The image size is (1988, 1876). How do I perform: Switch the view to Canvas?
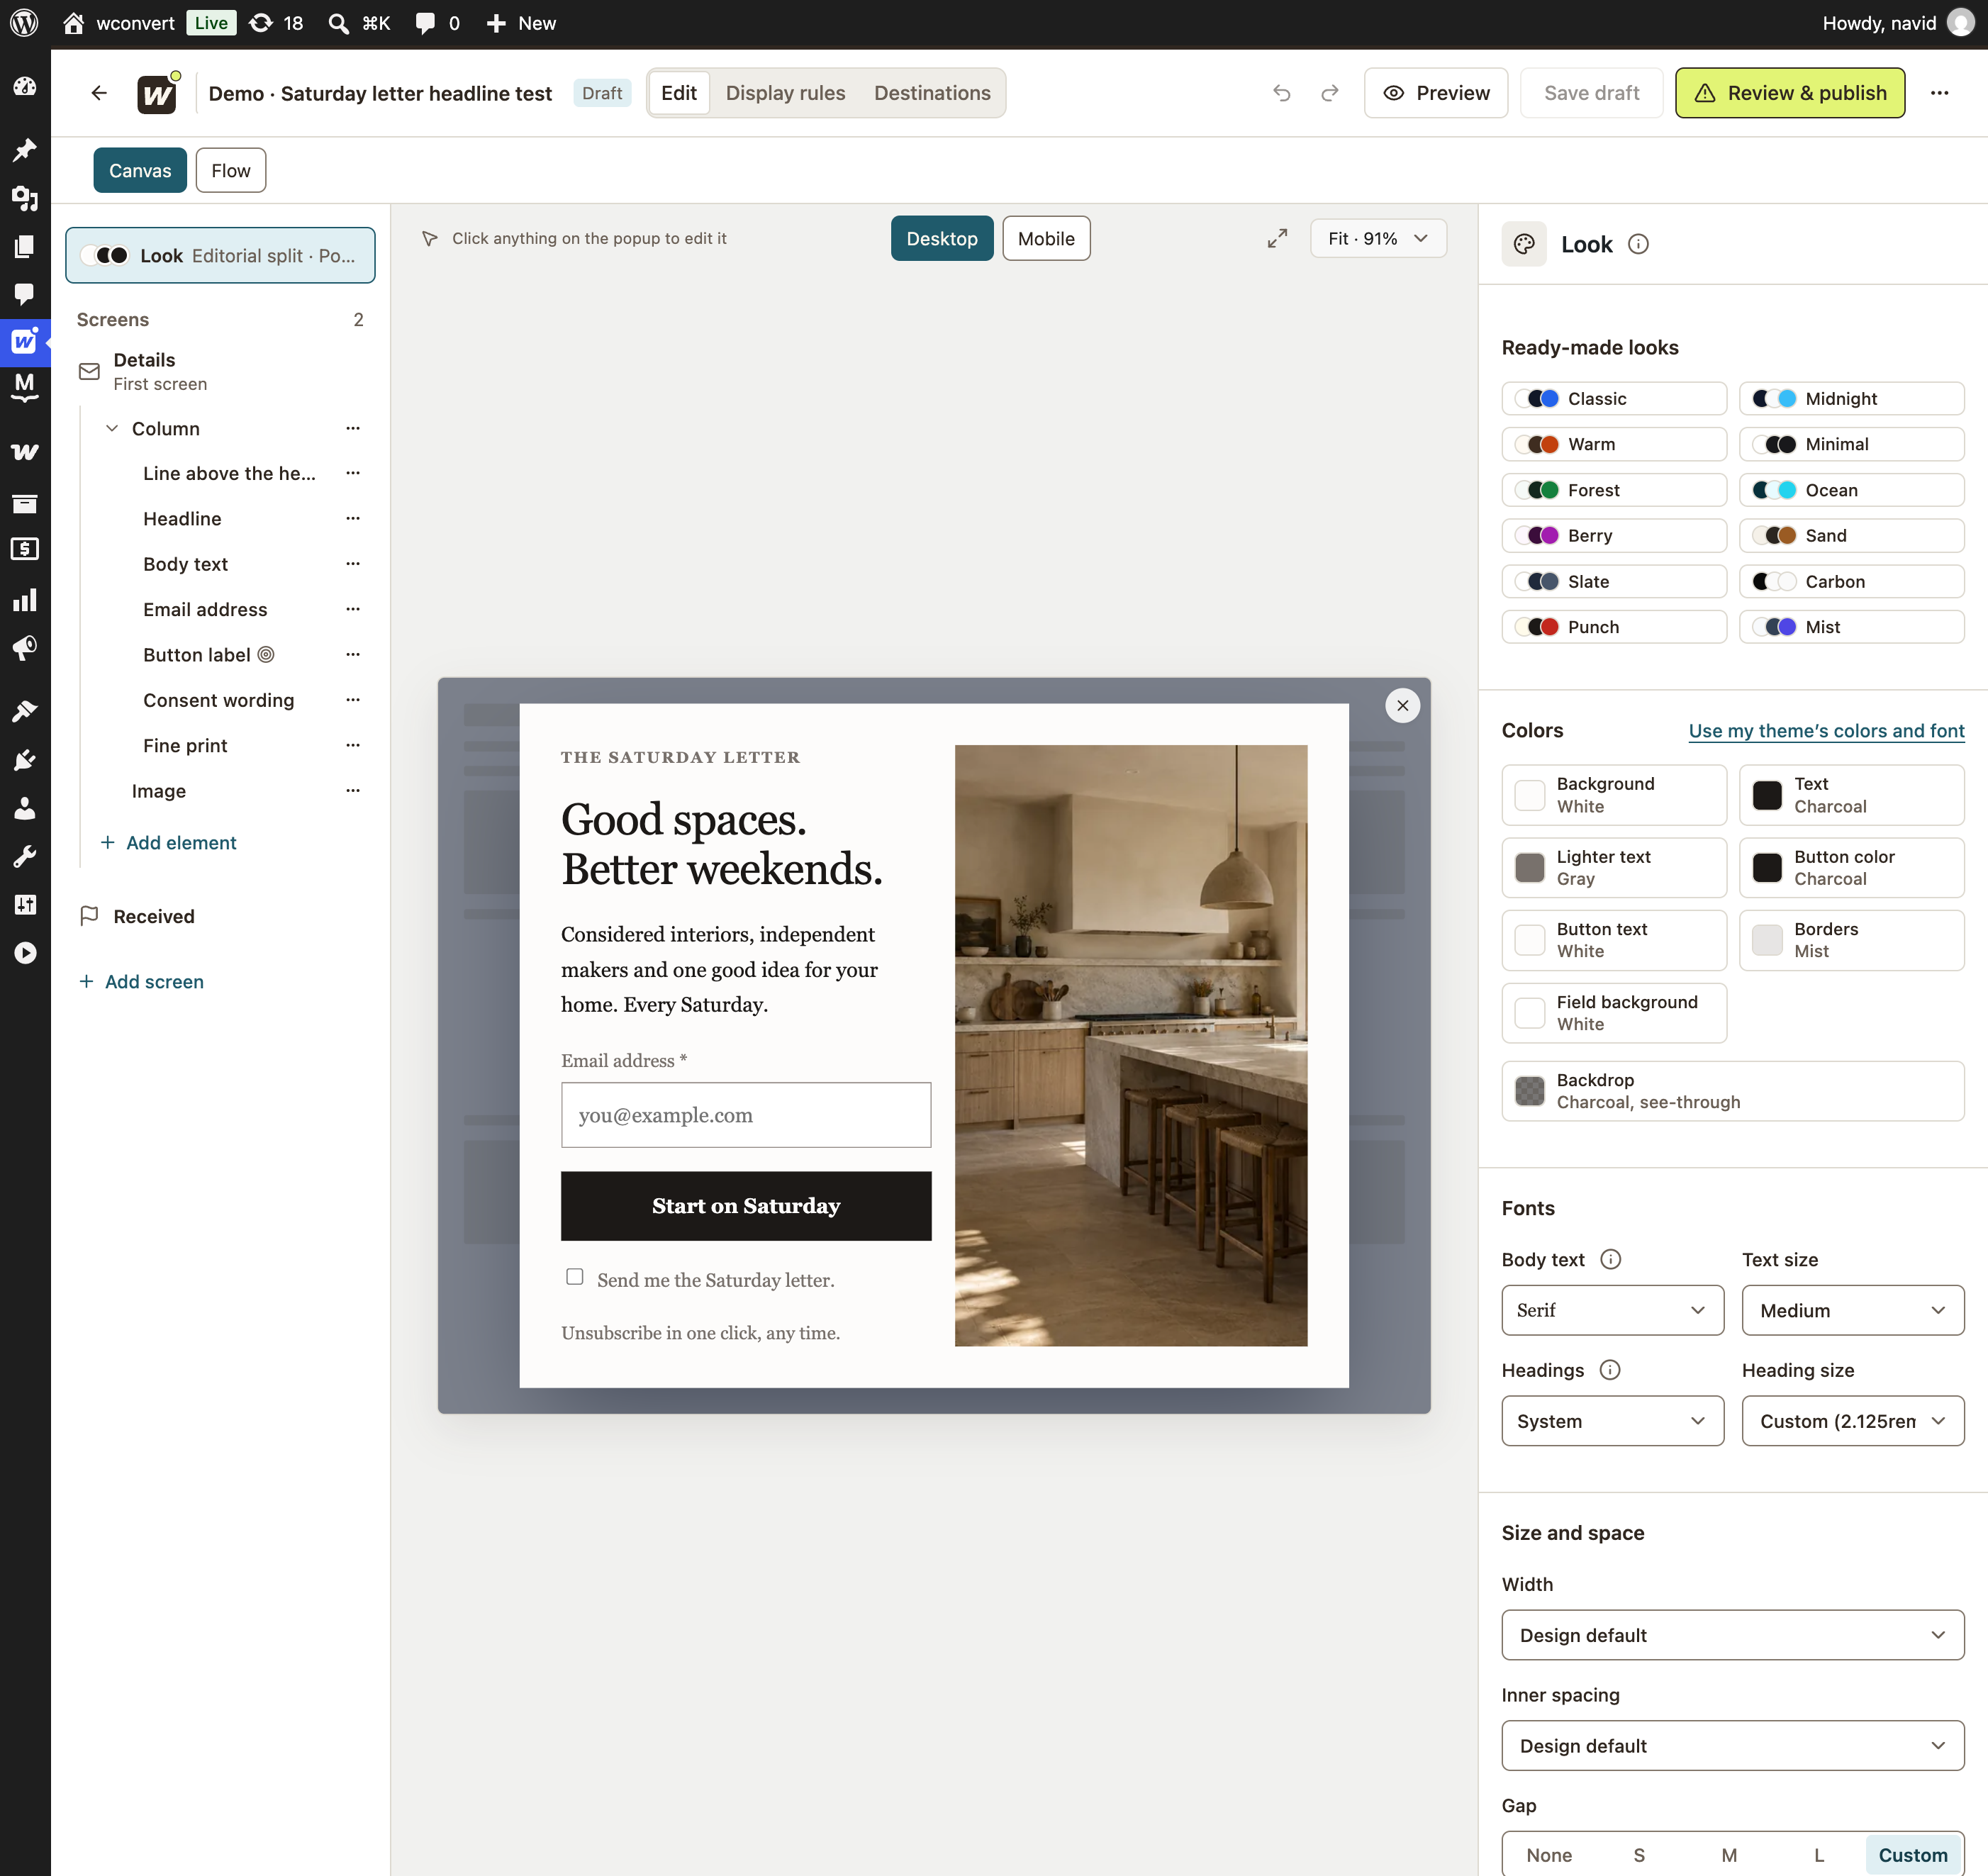(140, 170)
